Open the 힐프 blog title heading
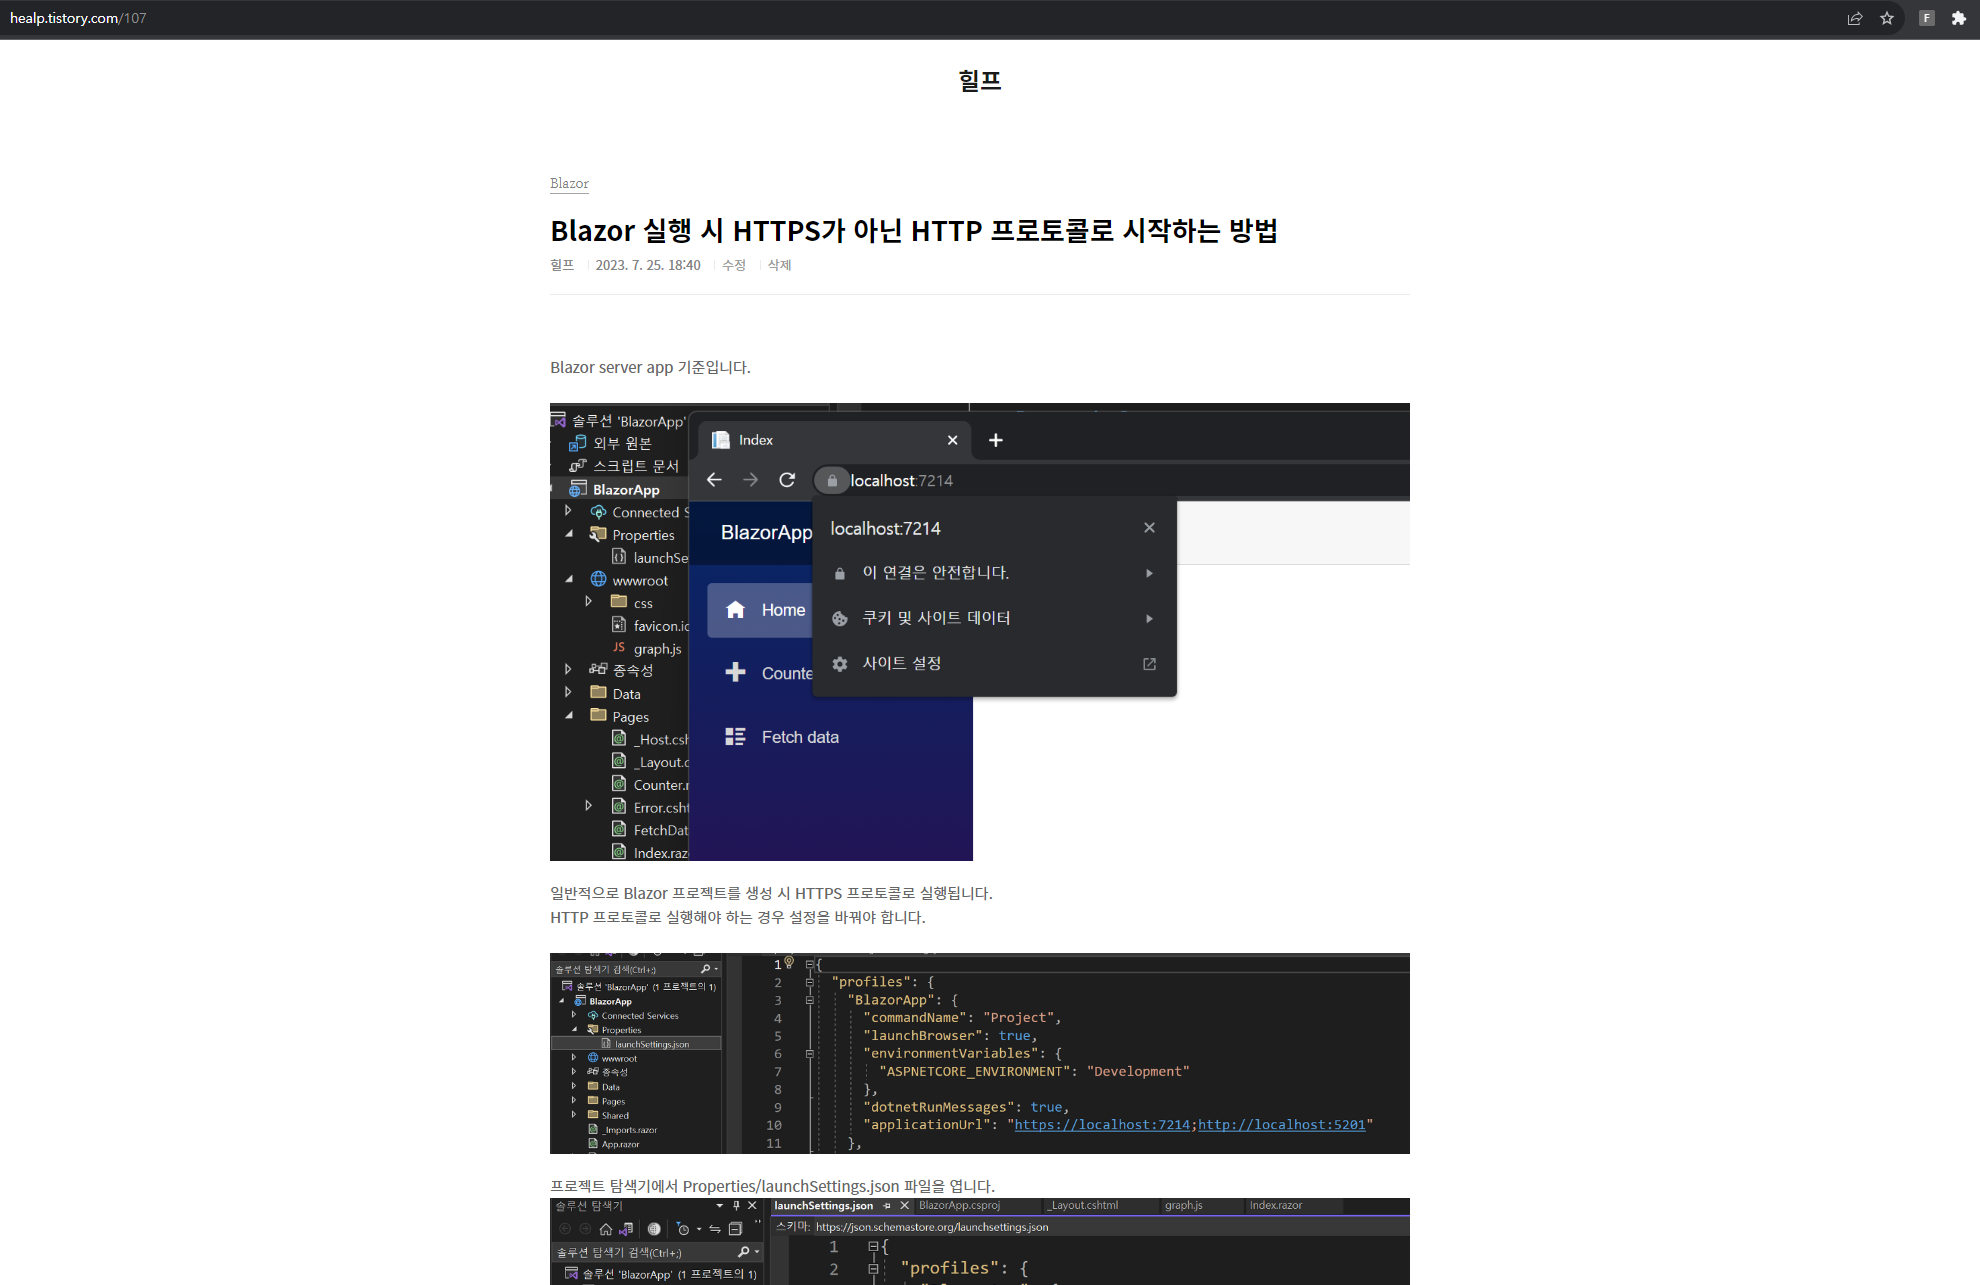The width and height of the screenshot is (1980, 1285). (980, 80)
